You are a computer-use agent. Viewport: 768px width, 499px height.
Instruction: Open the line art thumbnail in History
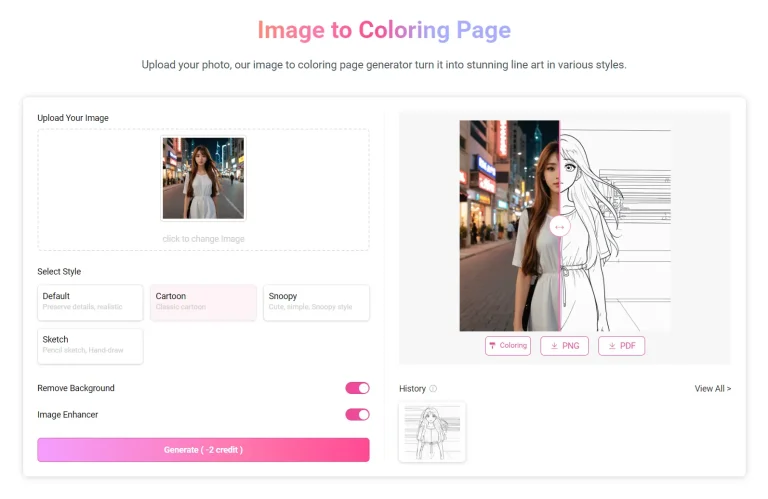(x=432, y=432)
